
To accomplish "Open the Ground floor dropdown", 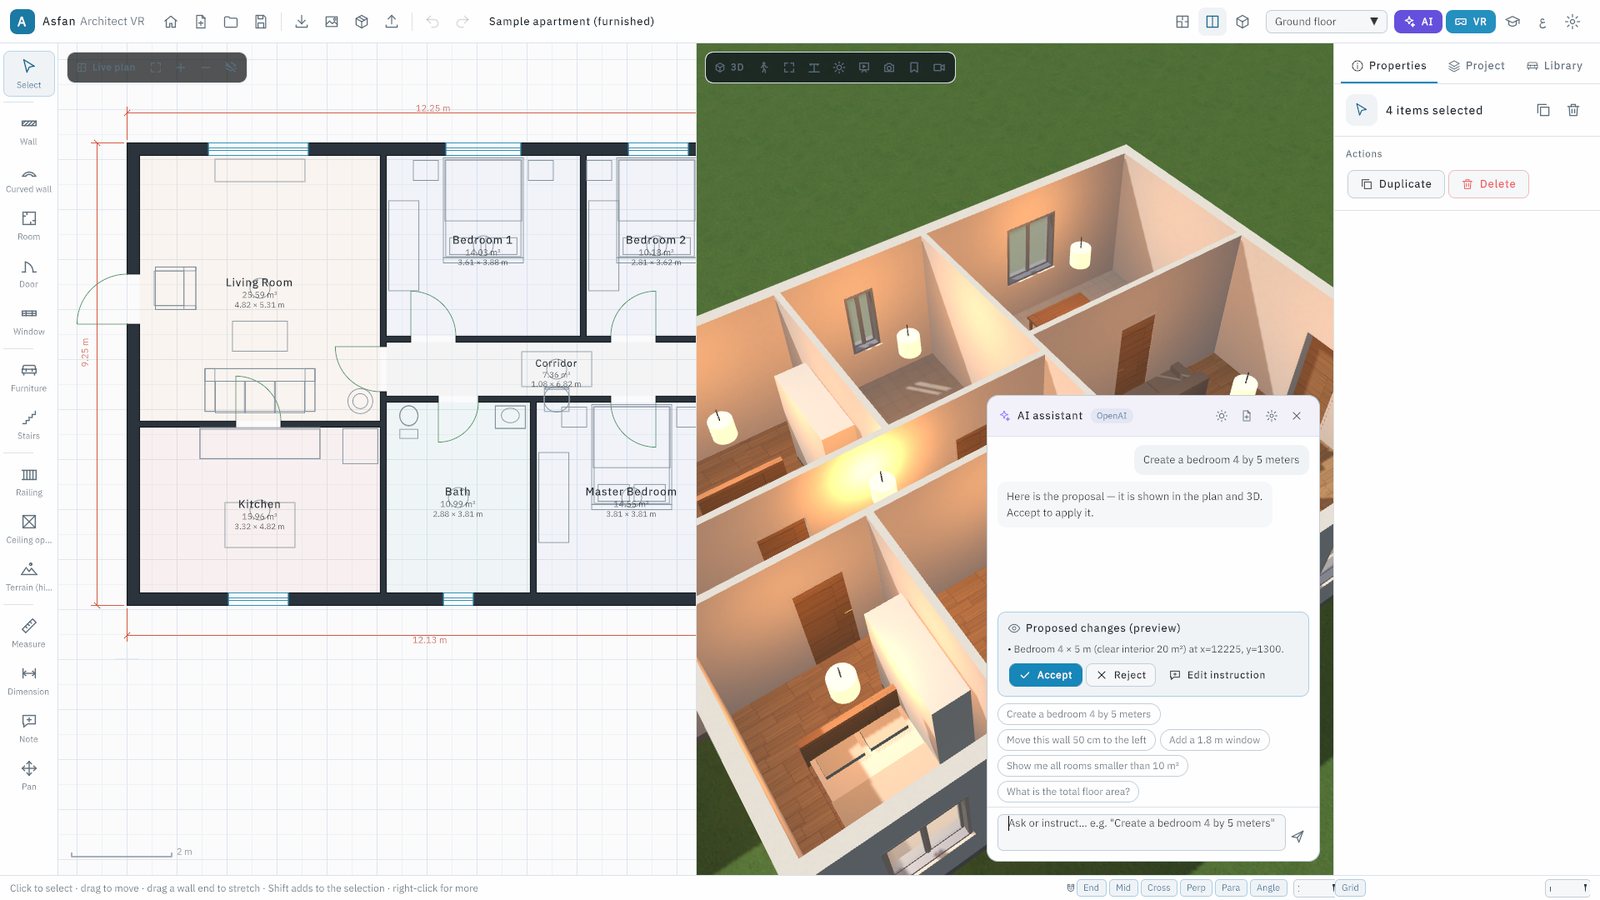I will (x=1326, y=21).
